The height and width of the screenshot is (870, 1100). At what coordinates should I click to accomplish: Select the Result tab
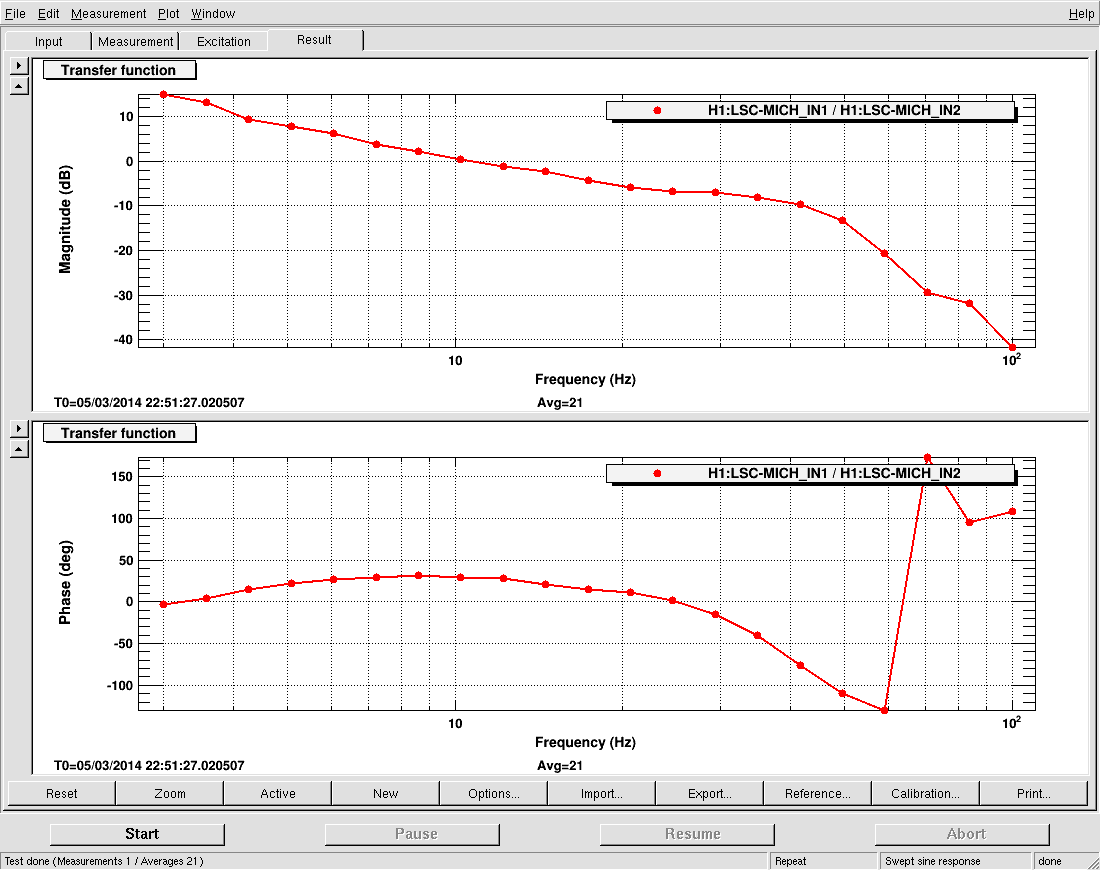click(314, 39)
